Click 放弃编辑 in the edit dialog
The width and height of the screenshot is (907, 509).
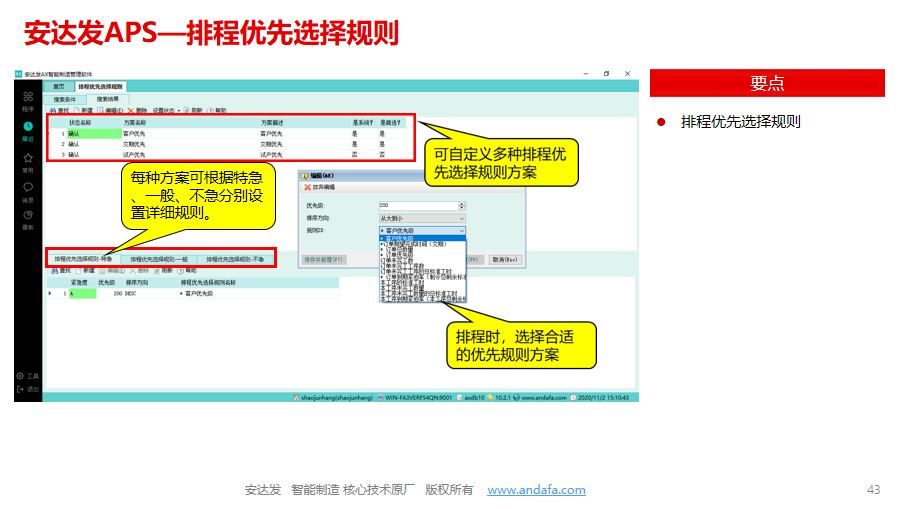pyautogui.click(x=319, y=187)
